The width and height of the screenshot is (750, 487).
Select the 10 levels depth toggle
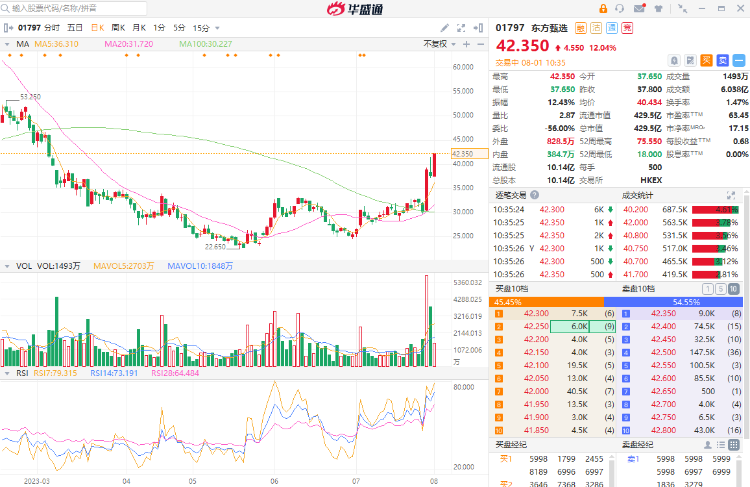click(735, 289)
